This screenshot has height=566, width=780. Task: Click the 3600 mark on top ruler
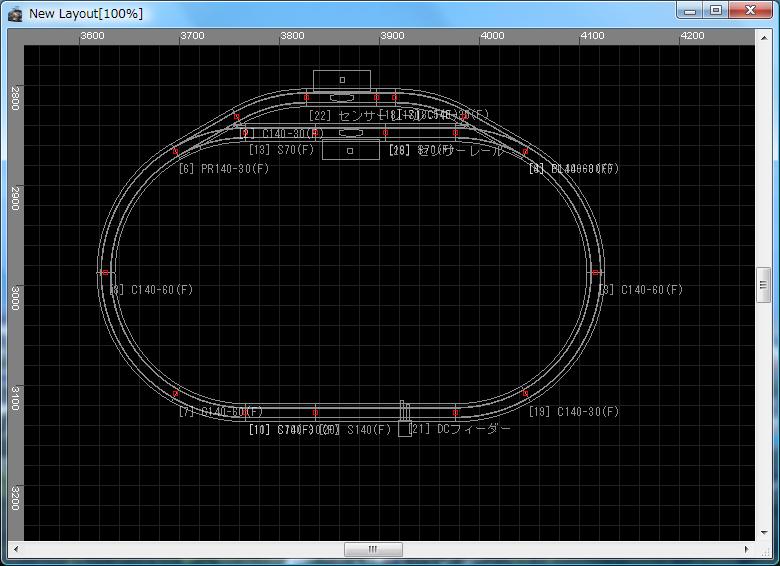click(93, 36)
